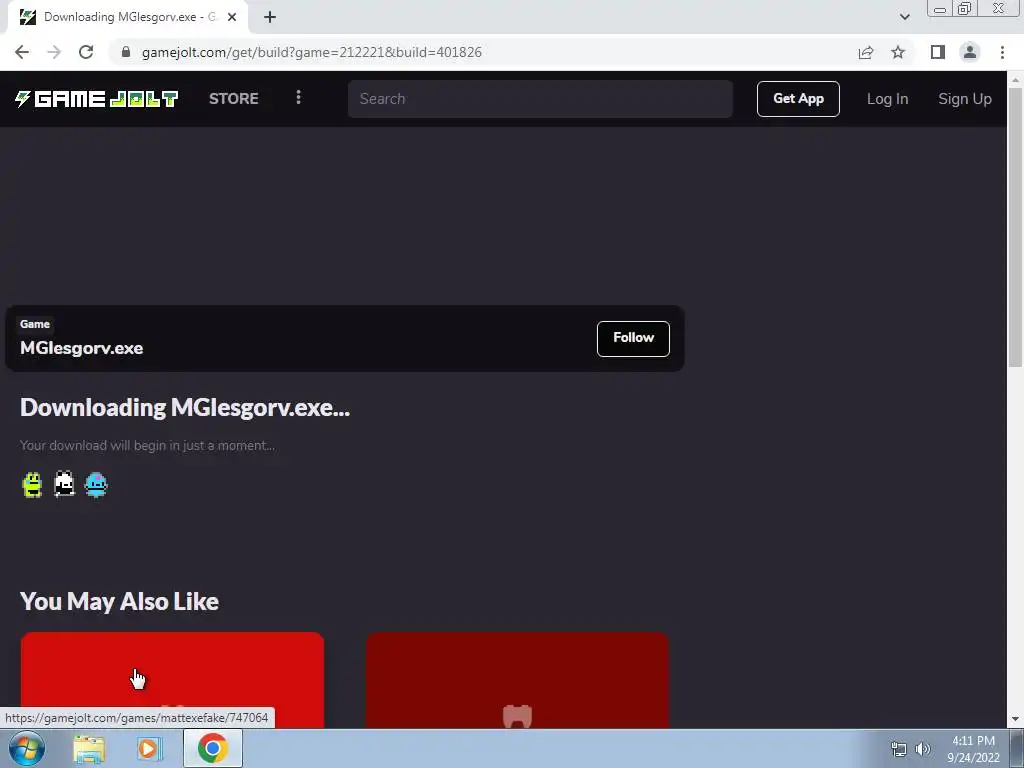This screenshot has height=768, width=1024.
Task: Click the Log In link
Action: click(888, 99)
